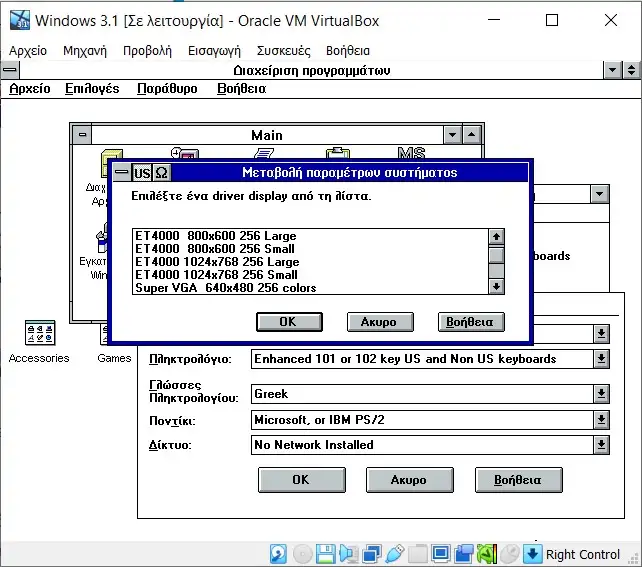
Task: Click Βοήθεια in the driver list dialog
Action: 471,322
